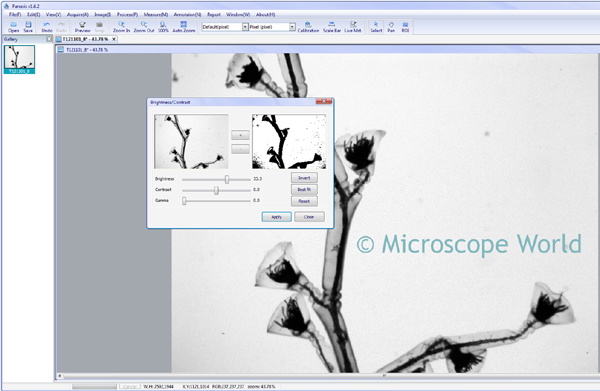
Task: Activate the ROI tool
Action: click(405, 27)
